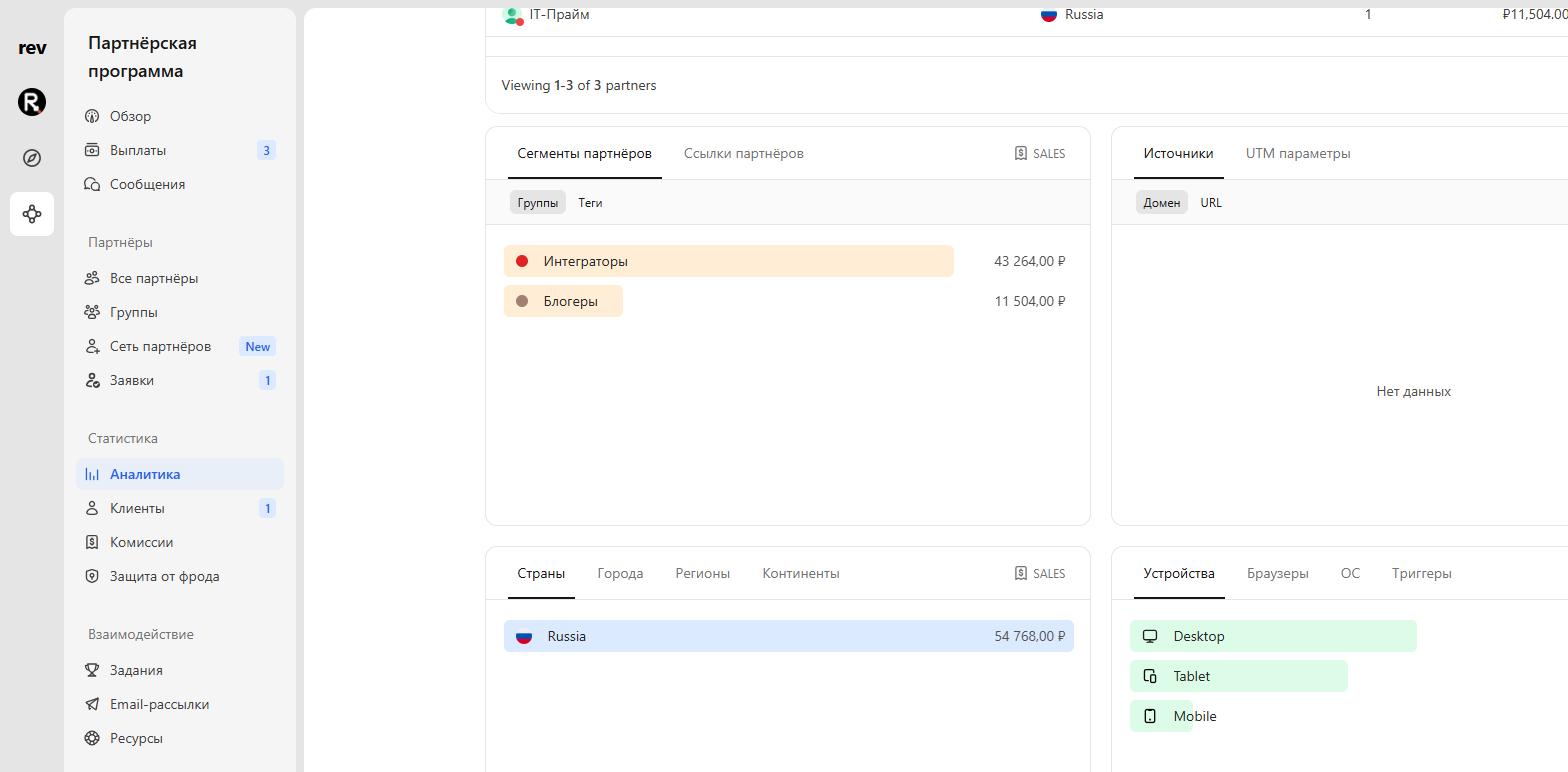Screen dimensions: 1568x772
Task: Click the red dot swatch next to Интеграторы
Action: (522, 261)
